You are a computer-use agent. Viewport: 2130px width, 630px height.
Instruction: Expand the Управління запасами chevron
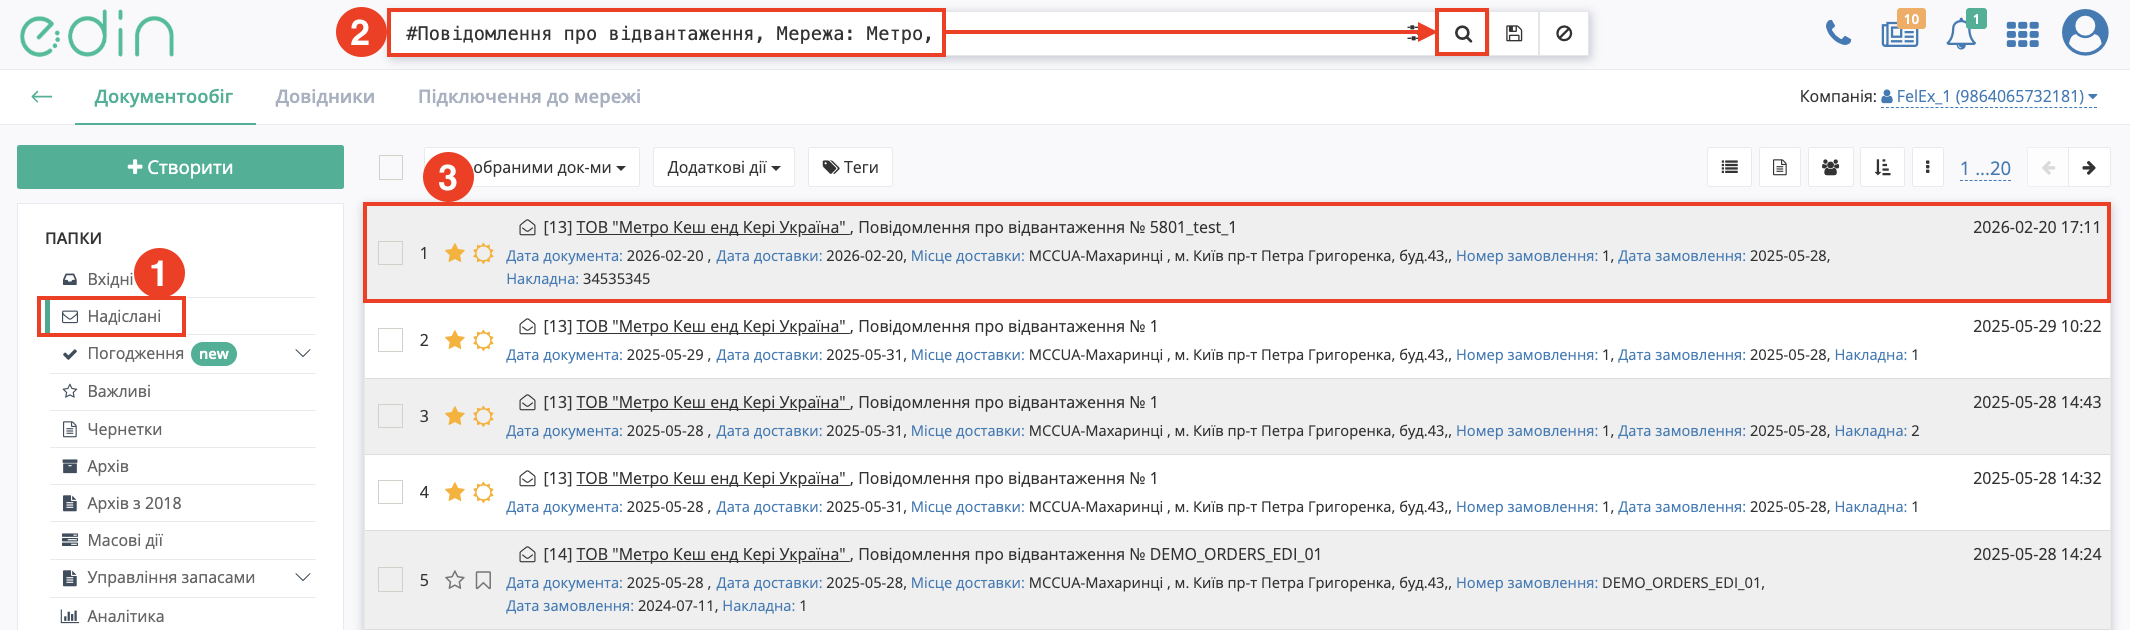(303, 578)
